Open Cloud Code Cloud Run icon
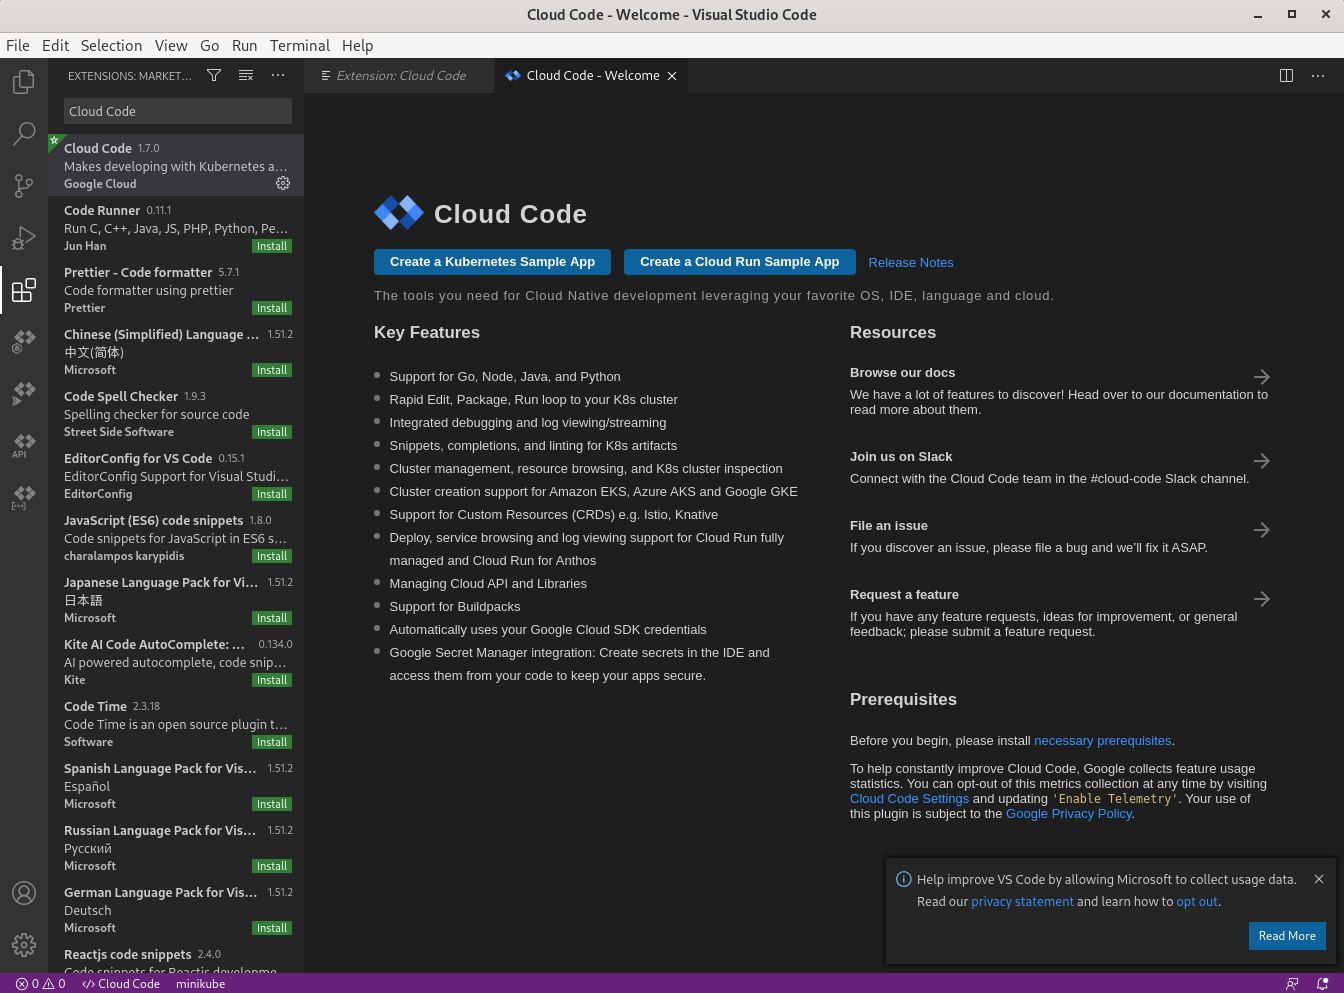 24,394
